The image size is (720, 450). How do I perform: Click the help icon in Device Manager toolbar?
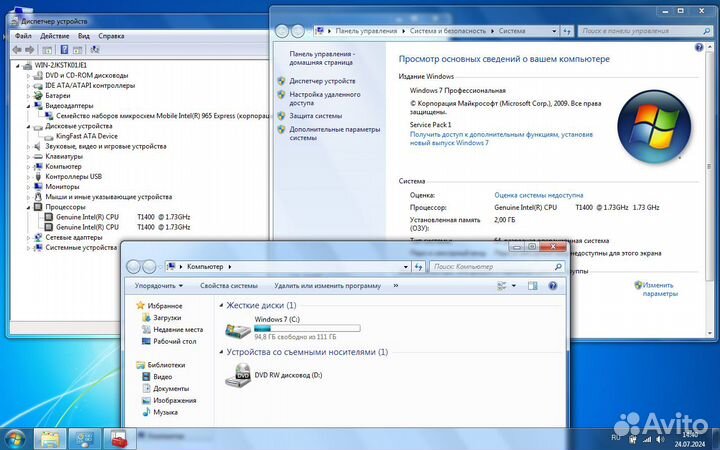click(64, 50)
